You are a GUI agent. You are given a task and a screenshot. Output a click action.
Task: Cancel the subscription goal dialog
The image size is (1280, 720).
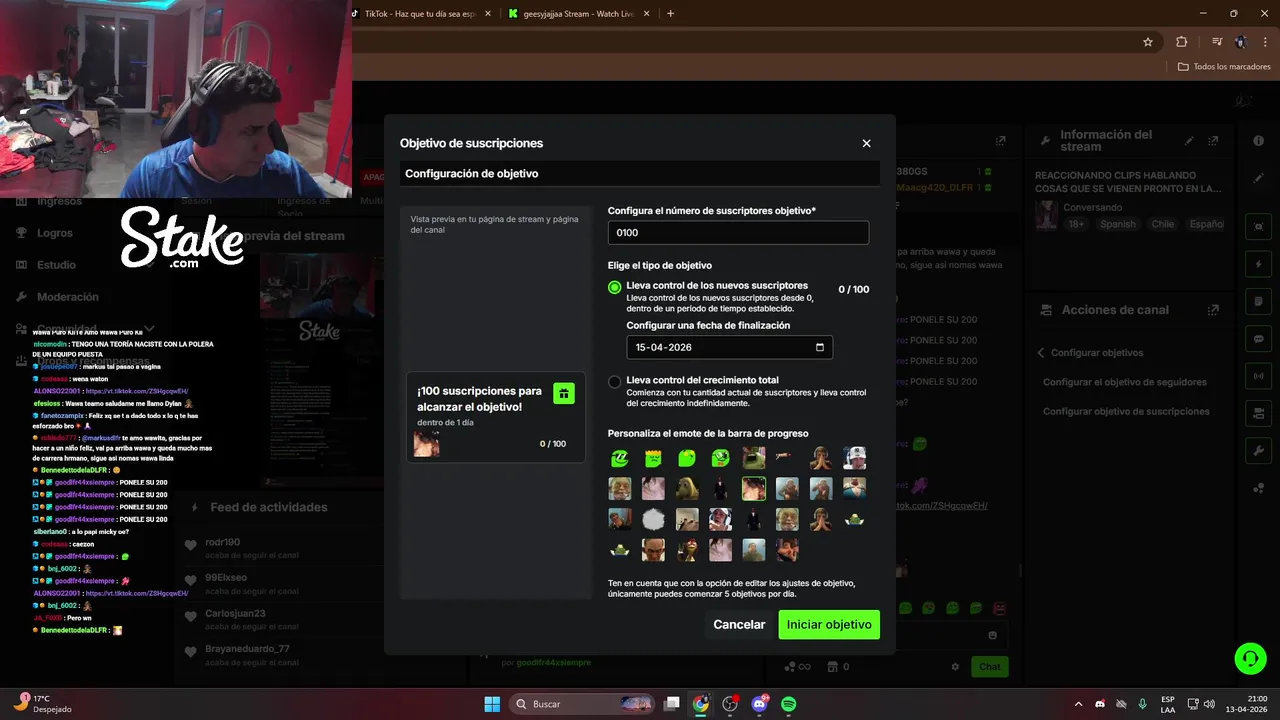(739, 624)
